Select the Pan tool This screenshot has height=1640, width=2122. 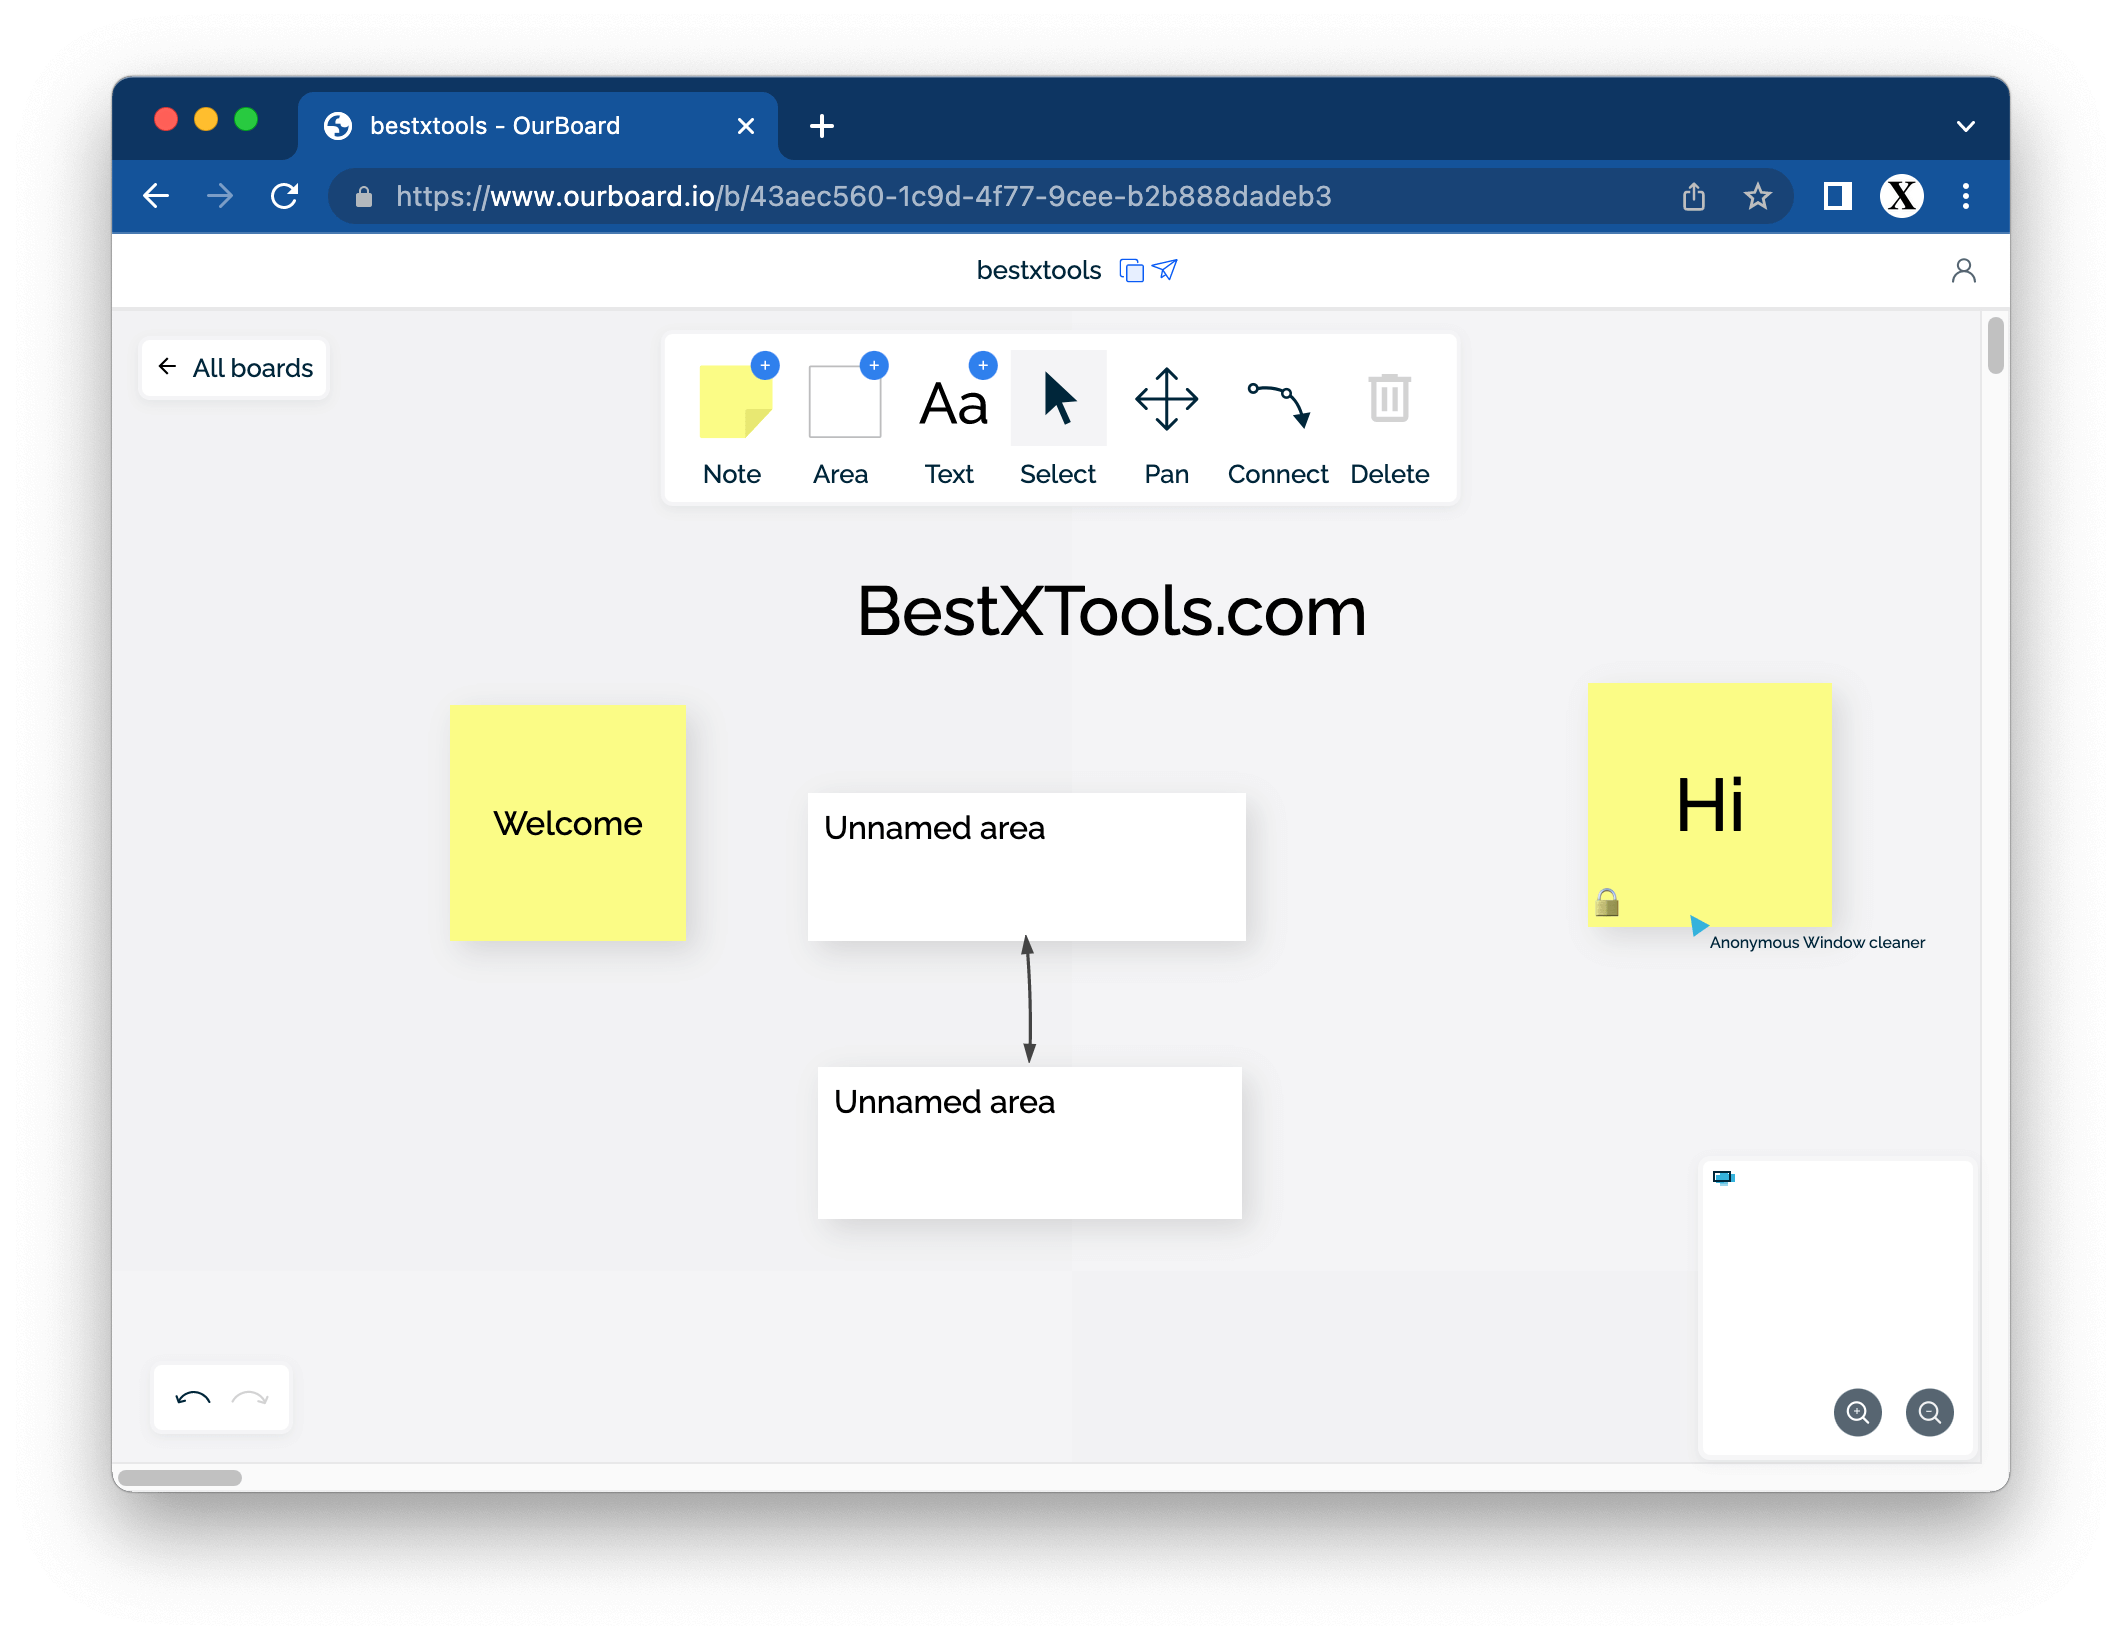[1166, 401]
